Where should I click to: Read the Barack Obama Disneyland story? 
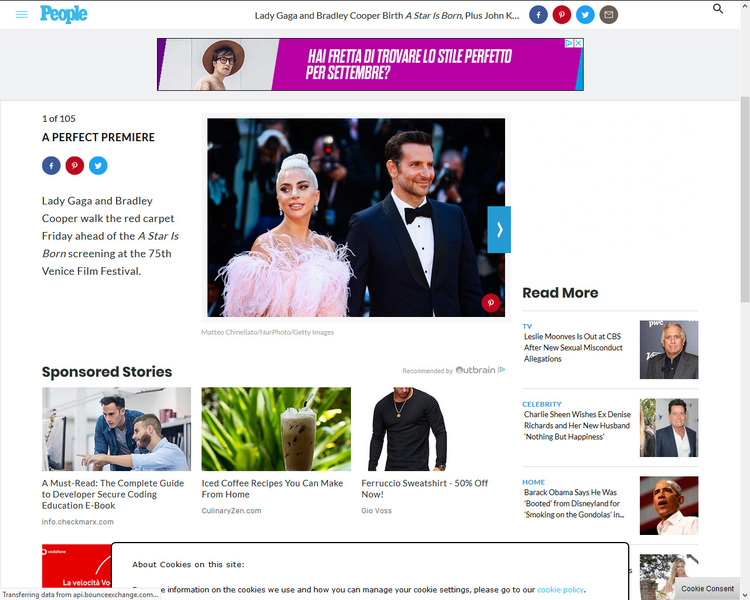574,503
